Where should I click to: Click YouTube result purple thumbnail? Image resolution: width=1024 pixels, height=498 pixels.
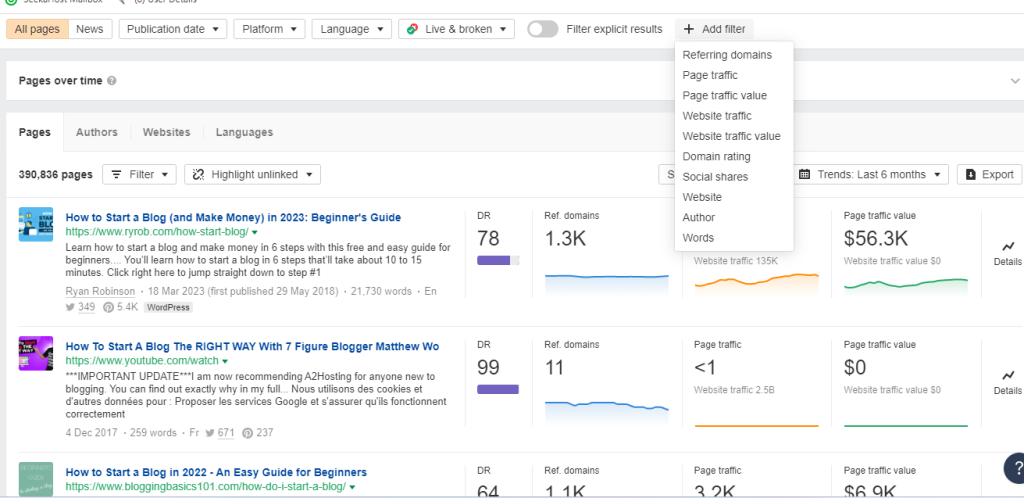point(36,353)
